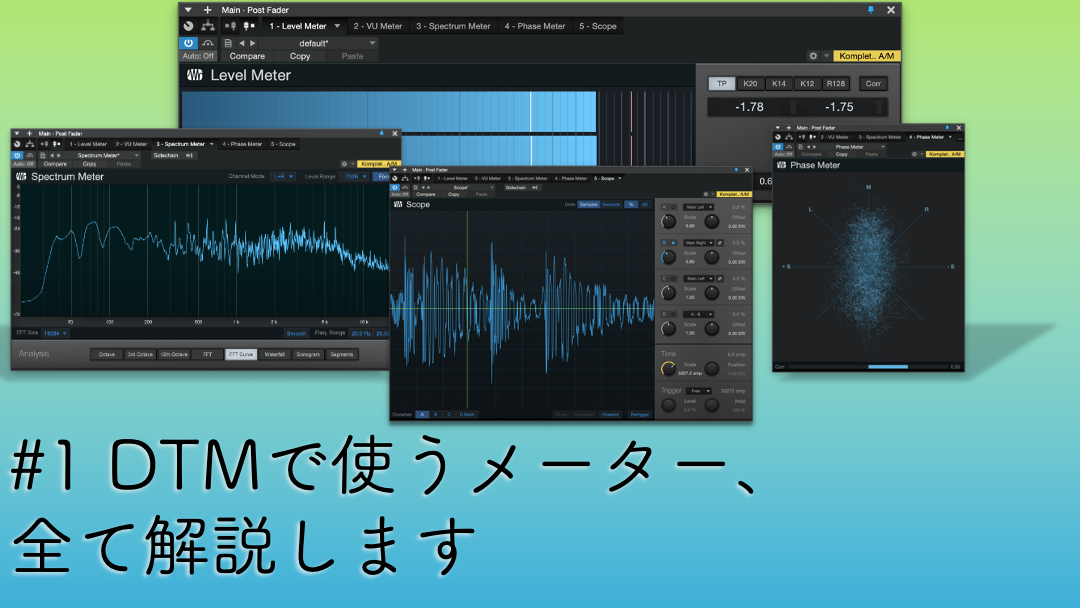Screen dimensions: 1080x608
Task: Click the Komplet.. A/M yellow label in Level Meter
Action: [x=866, y=56]
